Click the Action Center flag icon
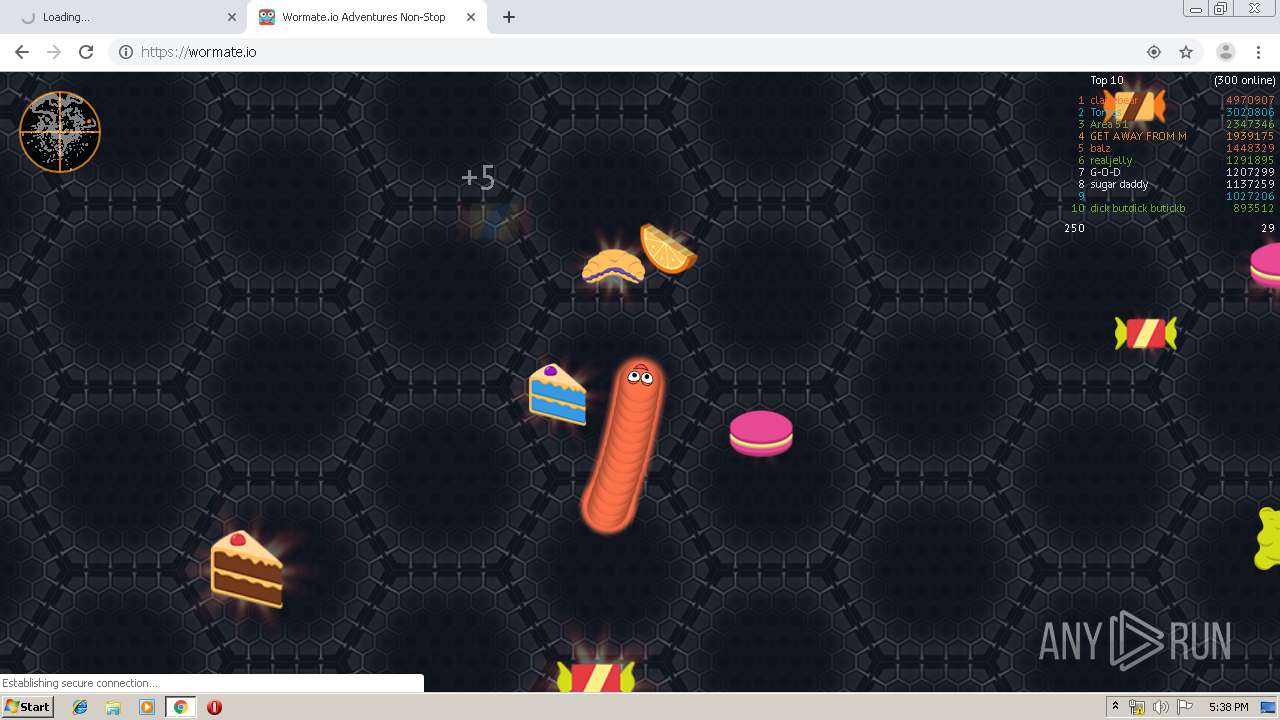This screenshot has width=1280, height=720. 1184,707
